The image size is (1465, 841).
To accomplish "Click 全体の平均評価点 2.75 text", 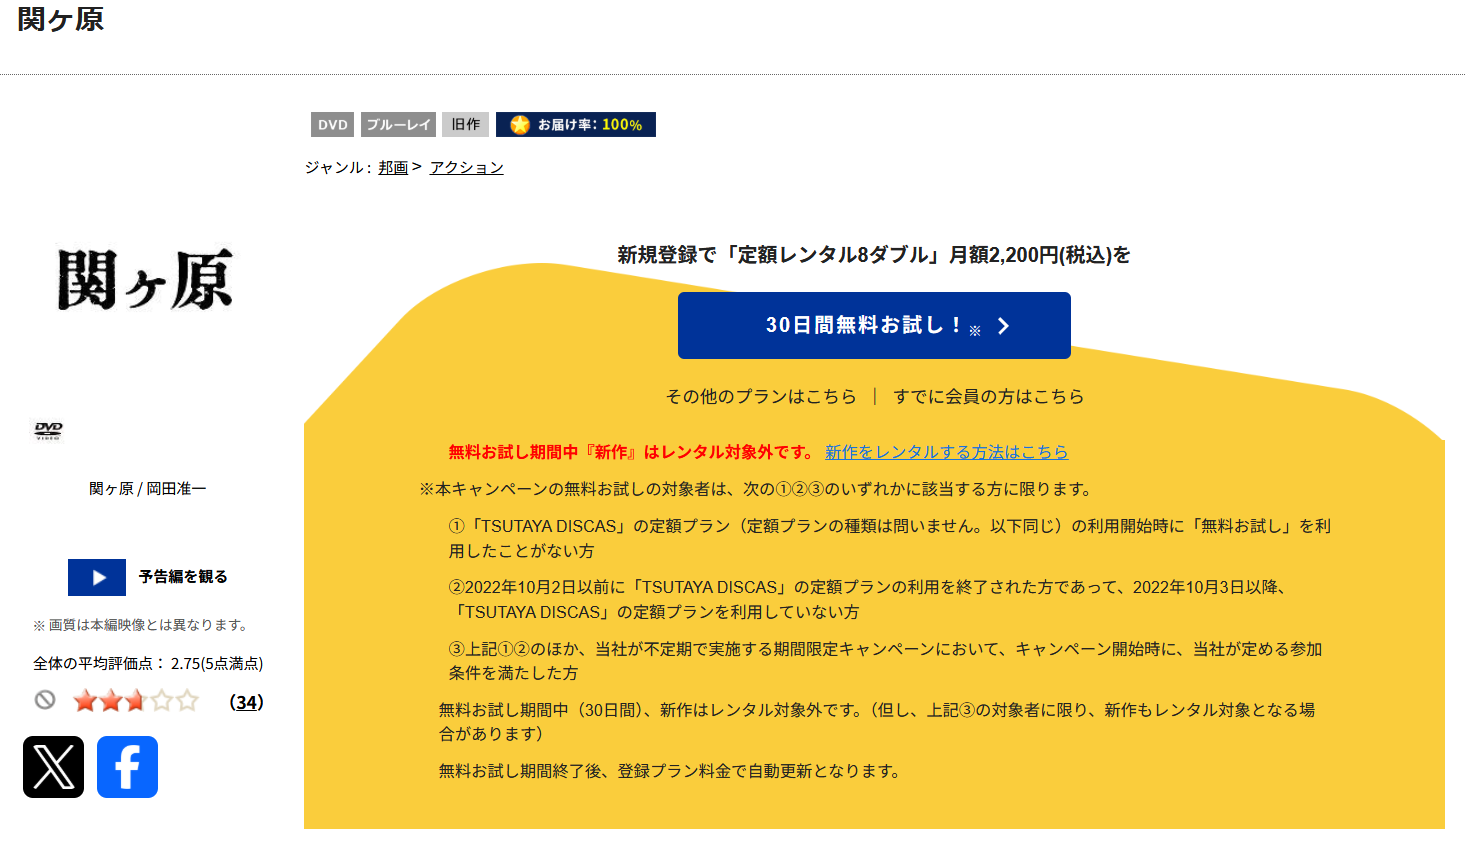I will pos(148,663).
